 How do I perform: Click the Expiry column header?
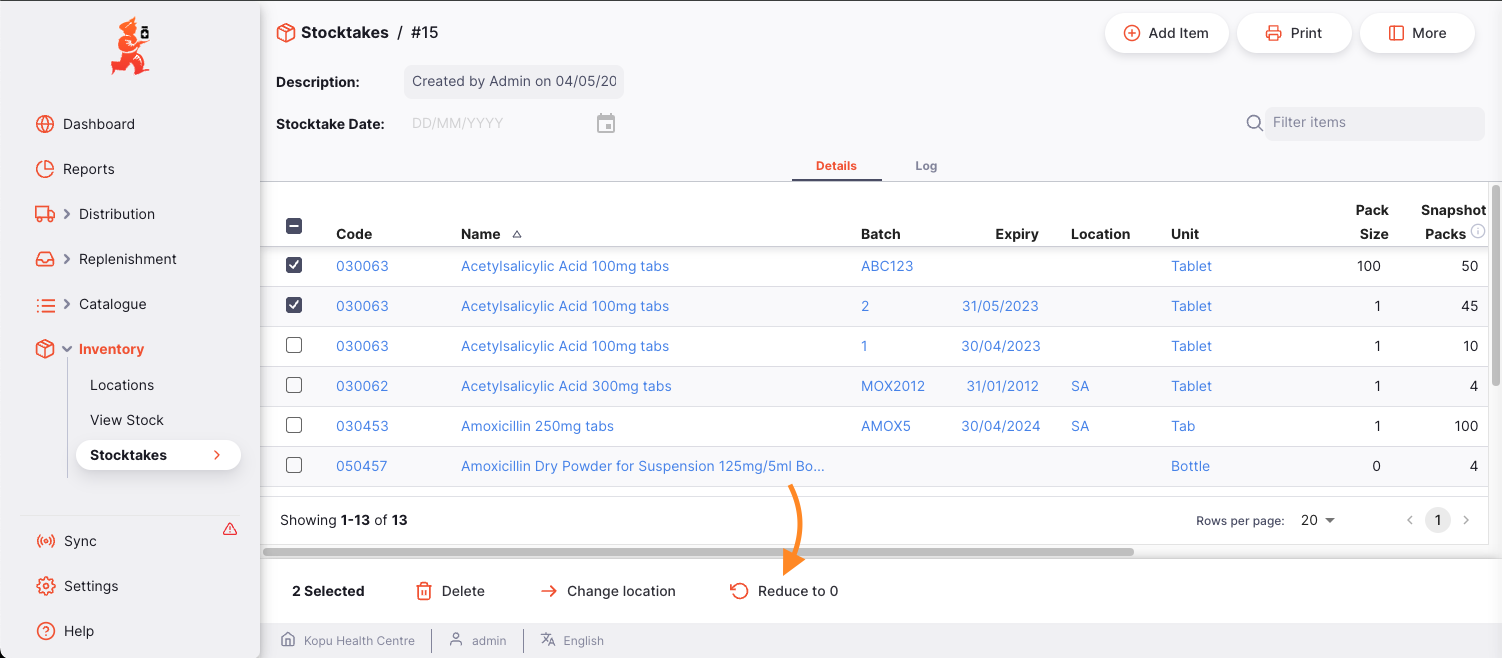[1017, 234]
